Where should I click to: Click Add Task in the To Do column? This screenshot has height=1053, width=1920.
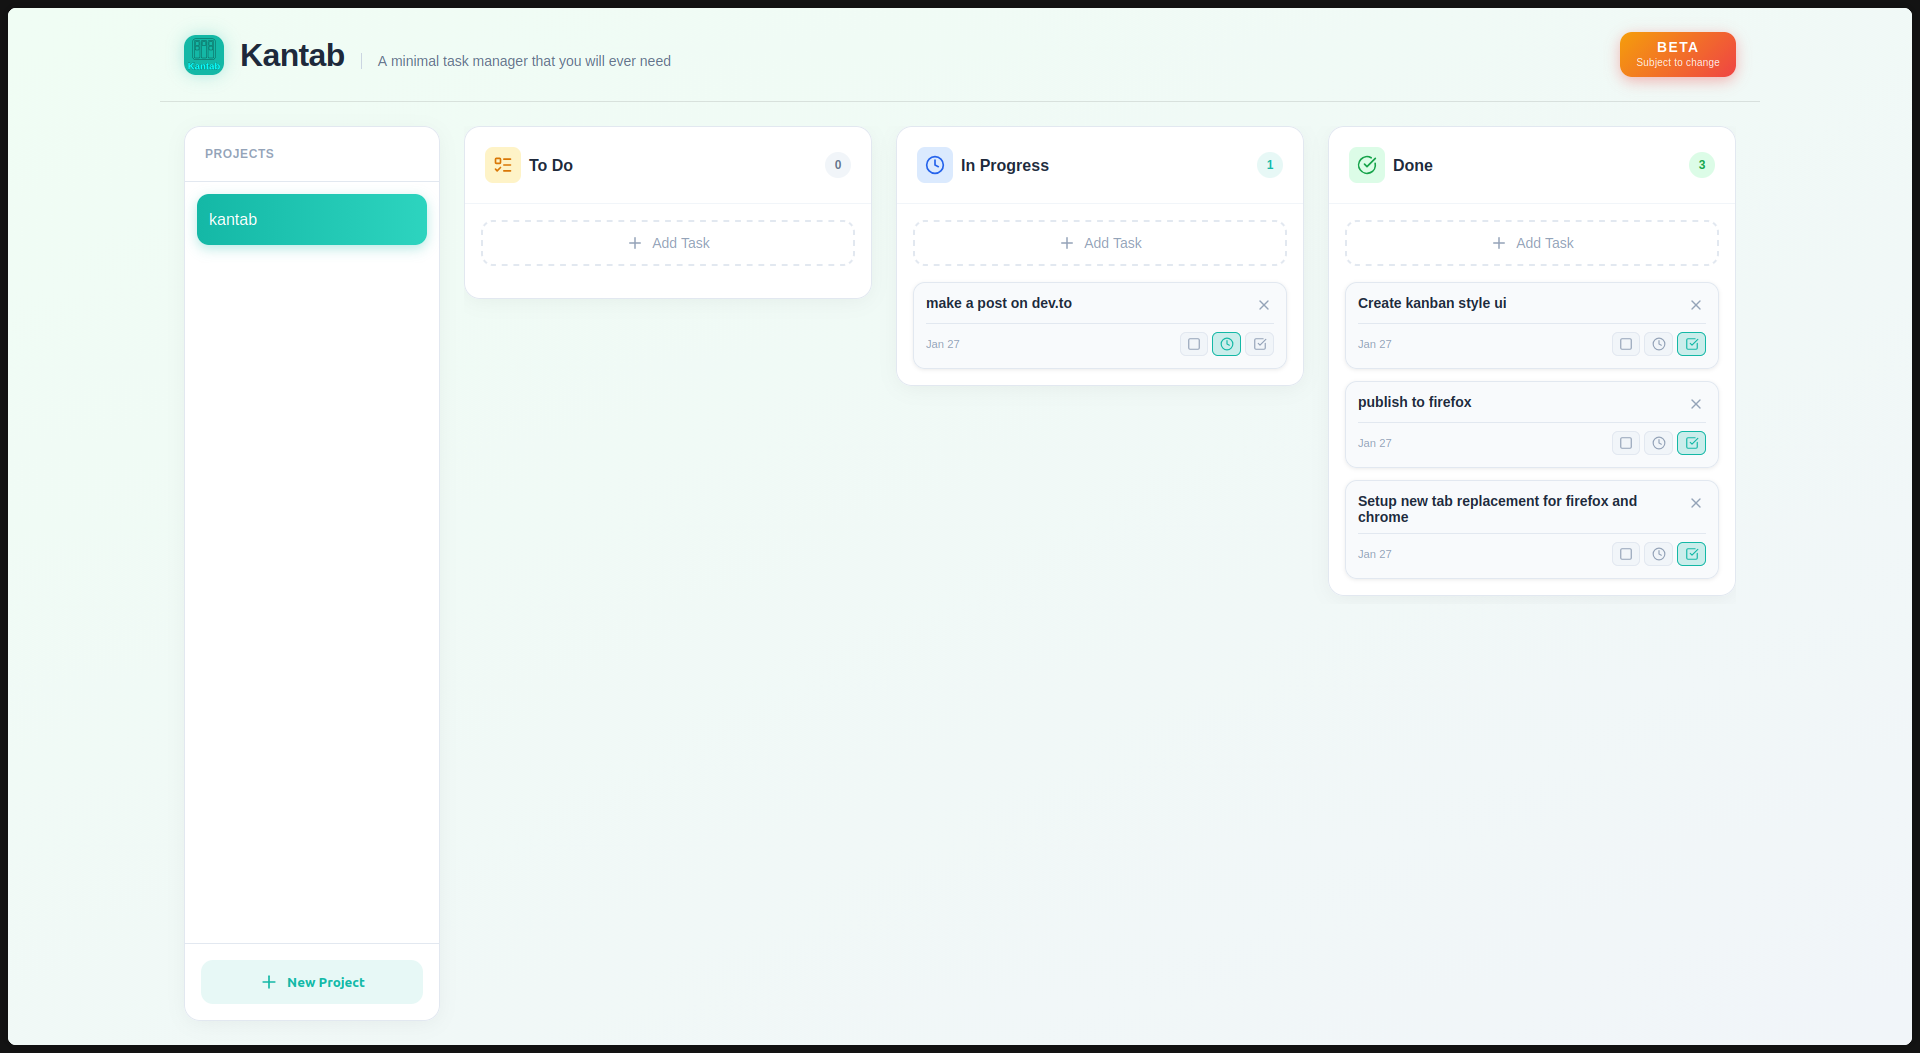[667, 242]
